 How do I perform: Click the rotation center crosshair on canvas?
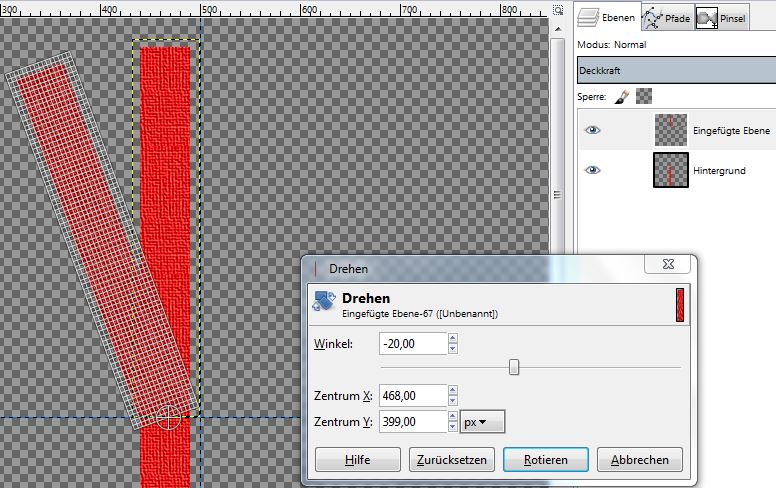169,417
